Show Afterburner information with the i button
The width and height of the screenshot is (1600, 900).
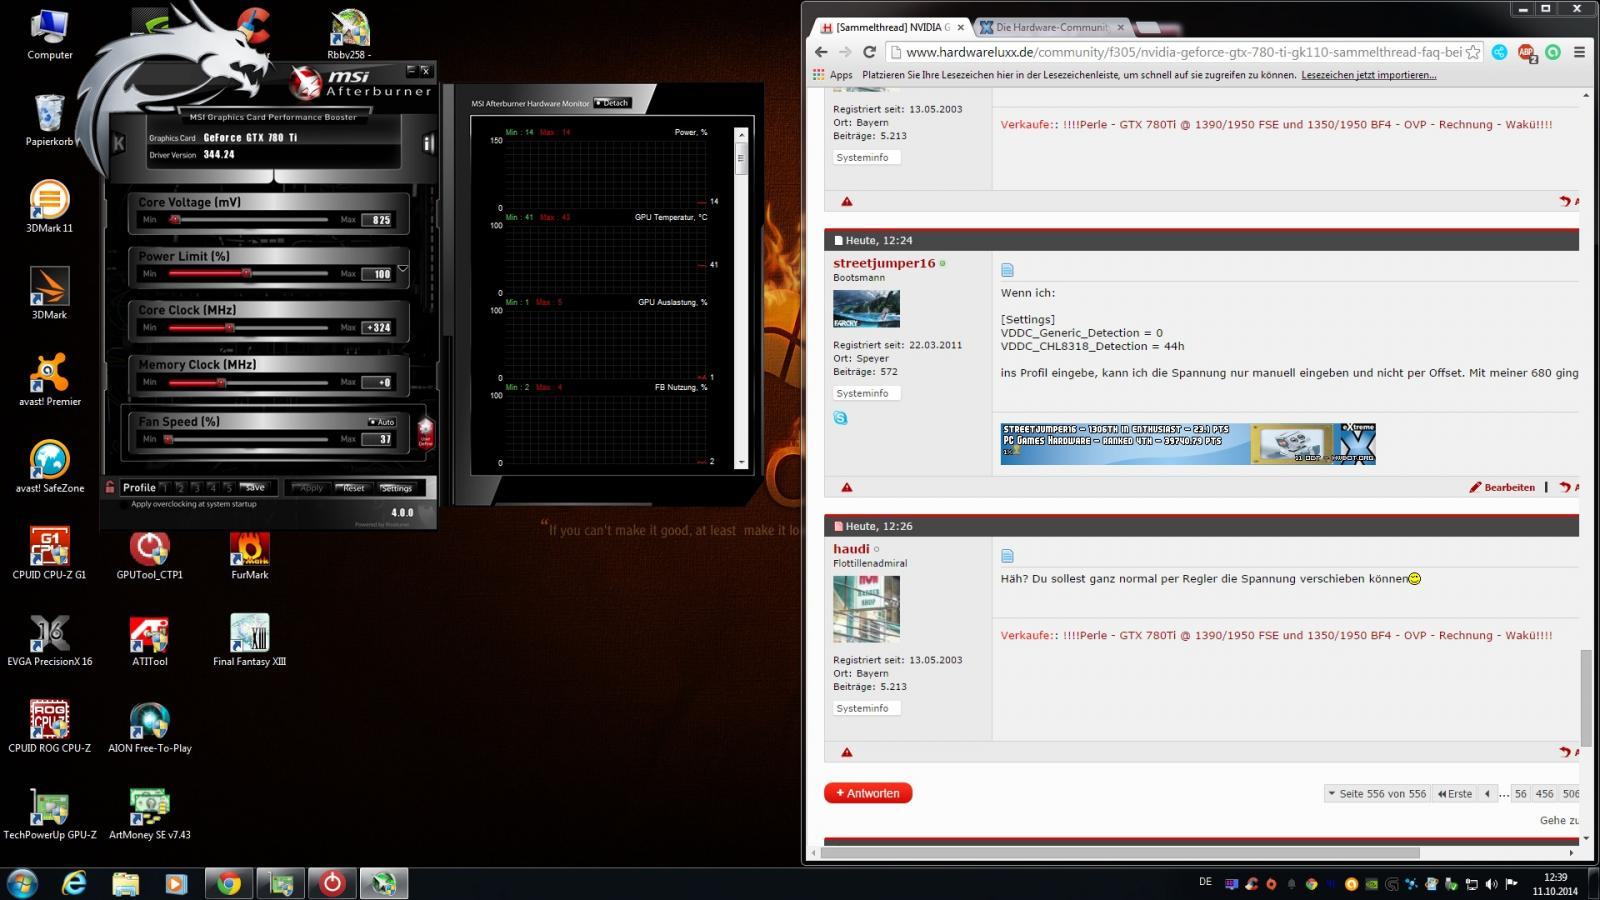pos(428,143)
